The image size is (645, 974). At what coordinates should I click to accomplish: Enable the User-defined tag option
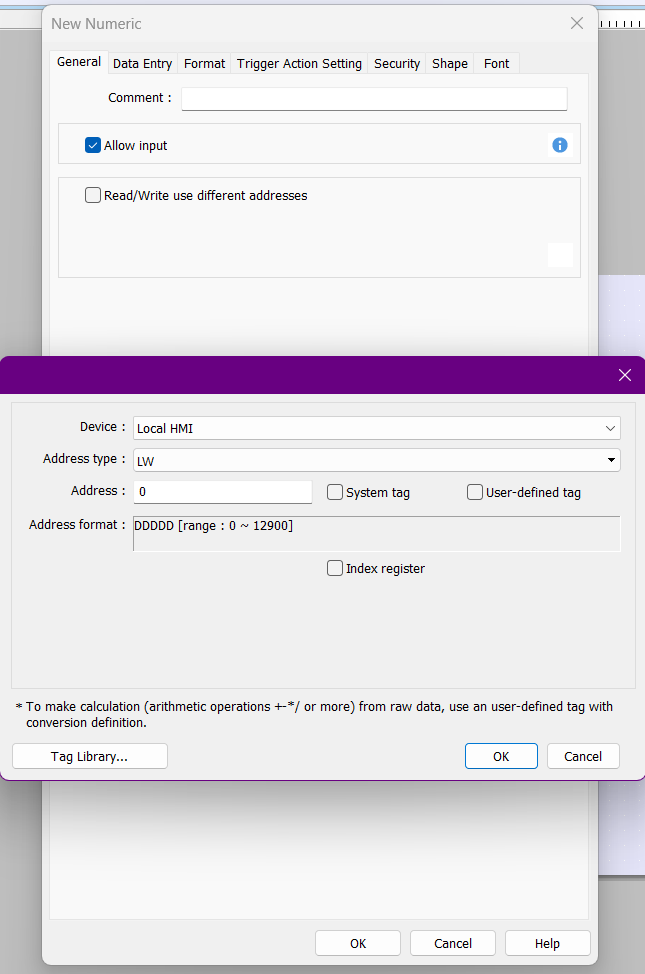475,492
